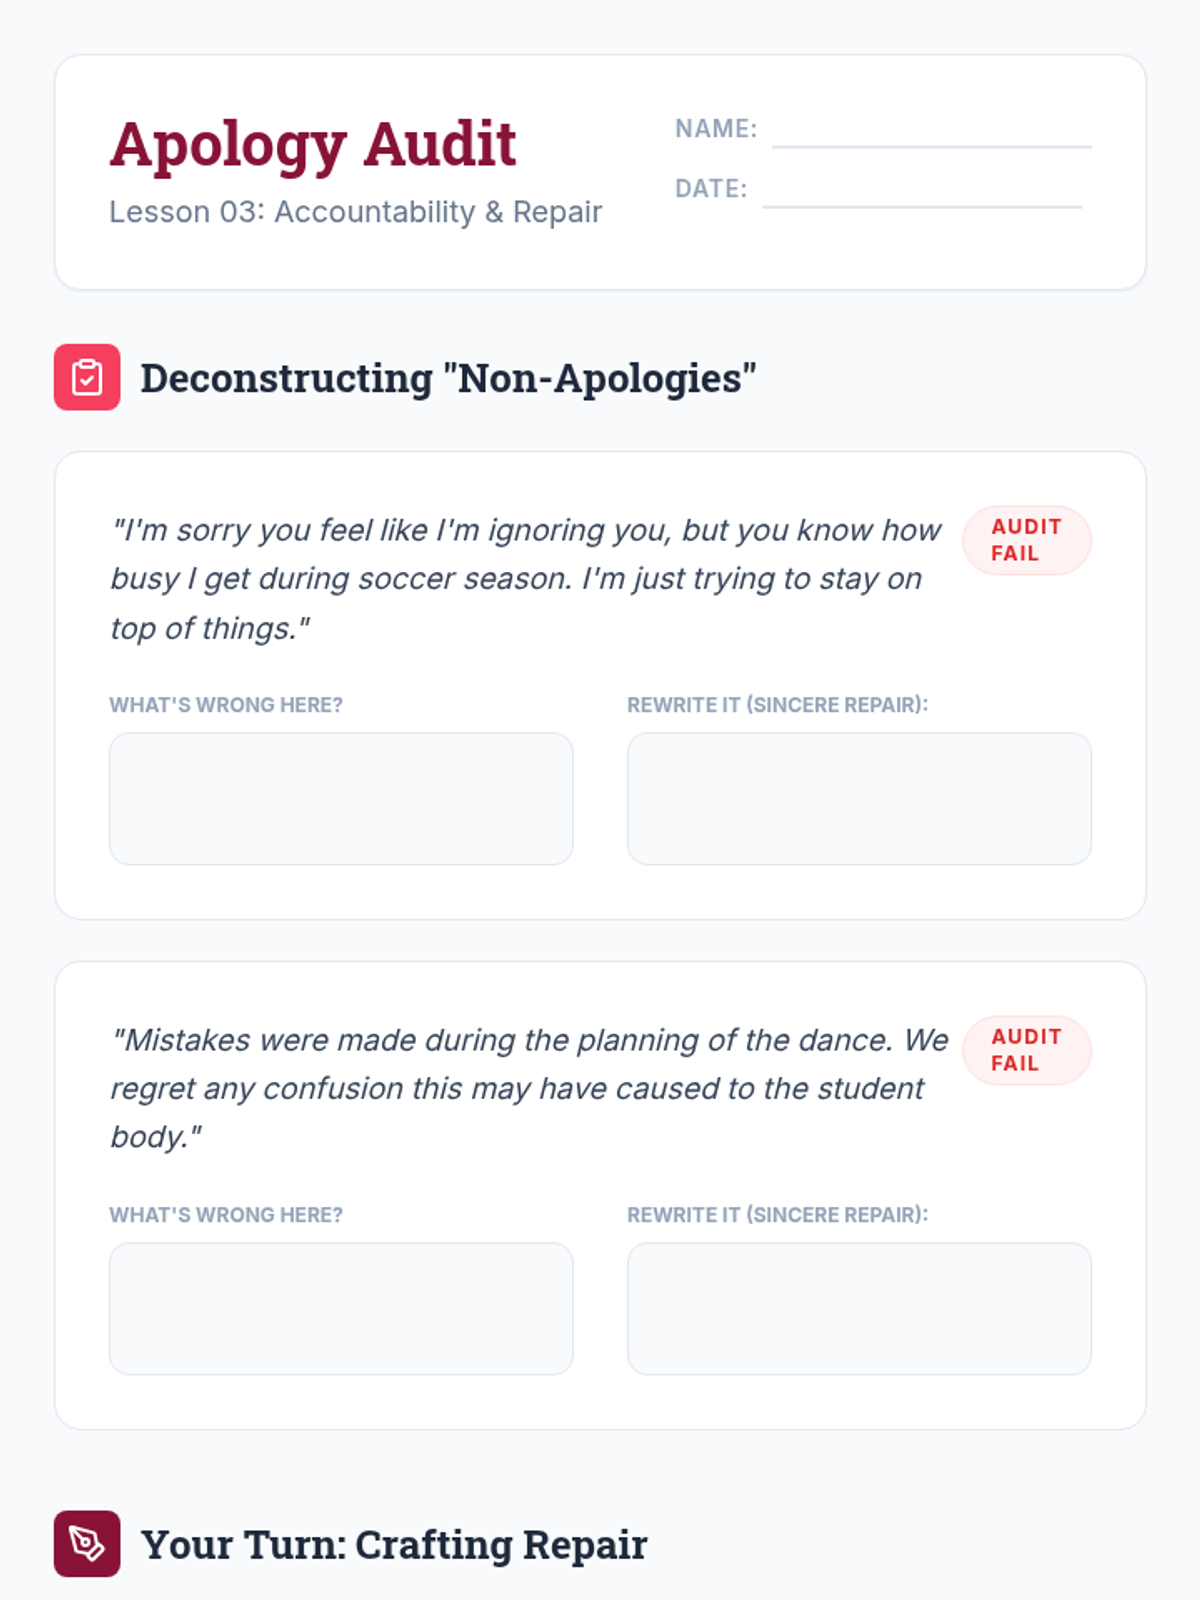Click the second "Rewrite it" answer box

[x=859, y=1308]
